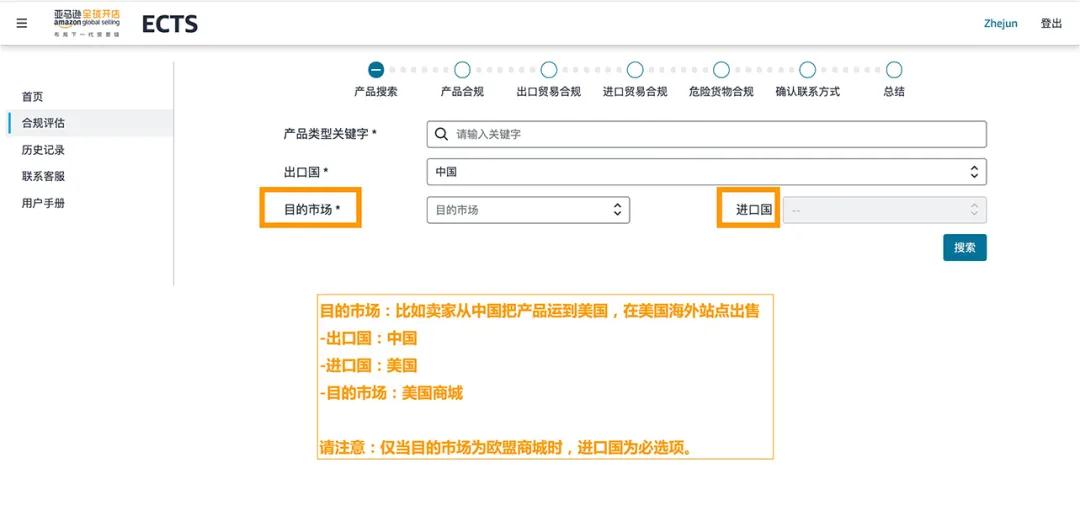Screen dimensions: 1080x527
Task: Open the 出口国 dropdown showing 中国
Action: coord(707,172)
